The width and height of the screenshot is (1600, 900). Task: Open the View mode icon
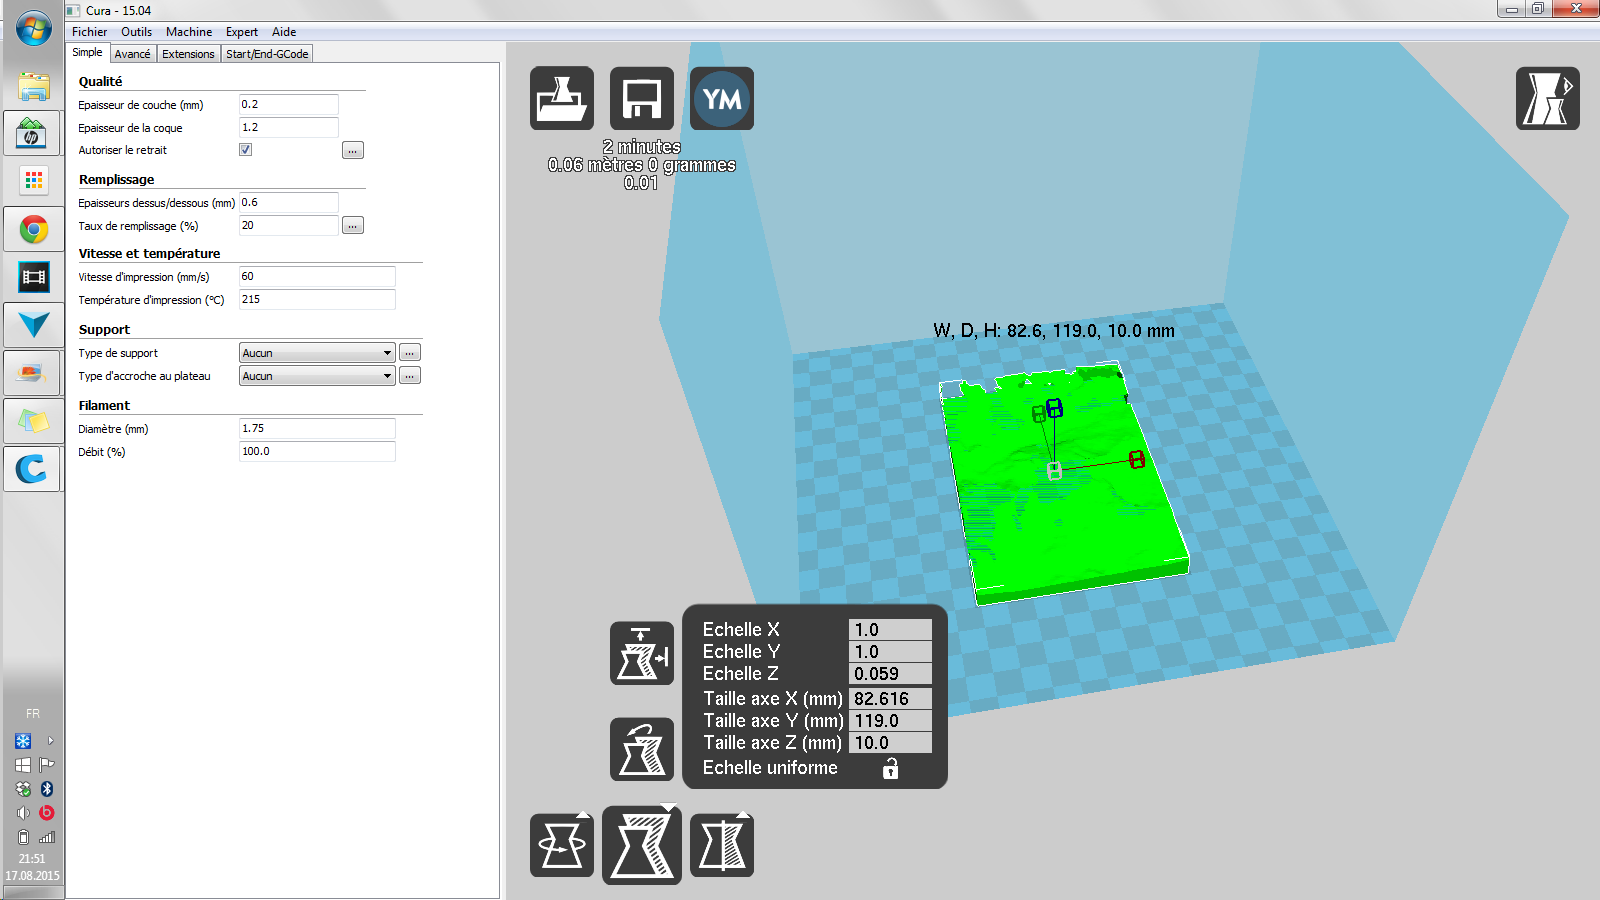coord(1547,98)
